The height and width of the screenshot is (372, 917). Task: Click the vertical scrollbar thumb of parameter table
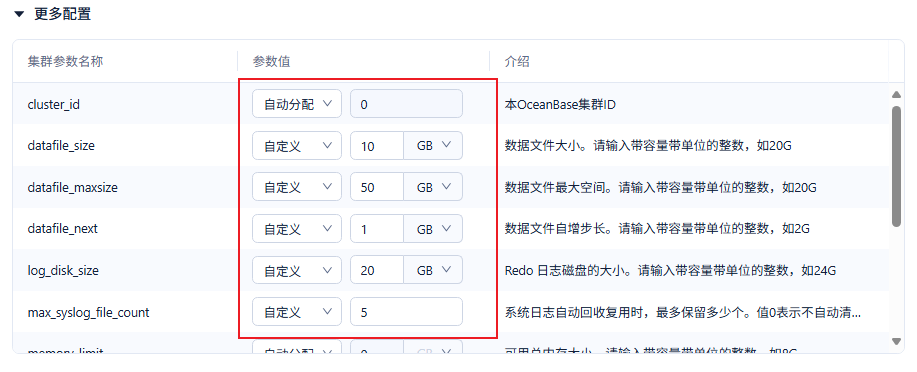click(x=896, y=166)
